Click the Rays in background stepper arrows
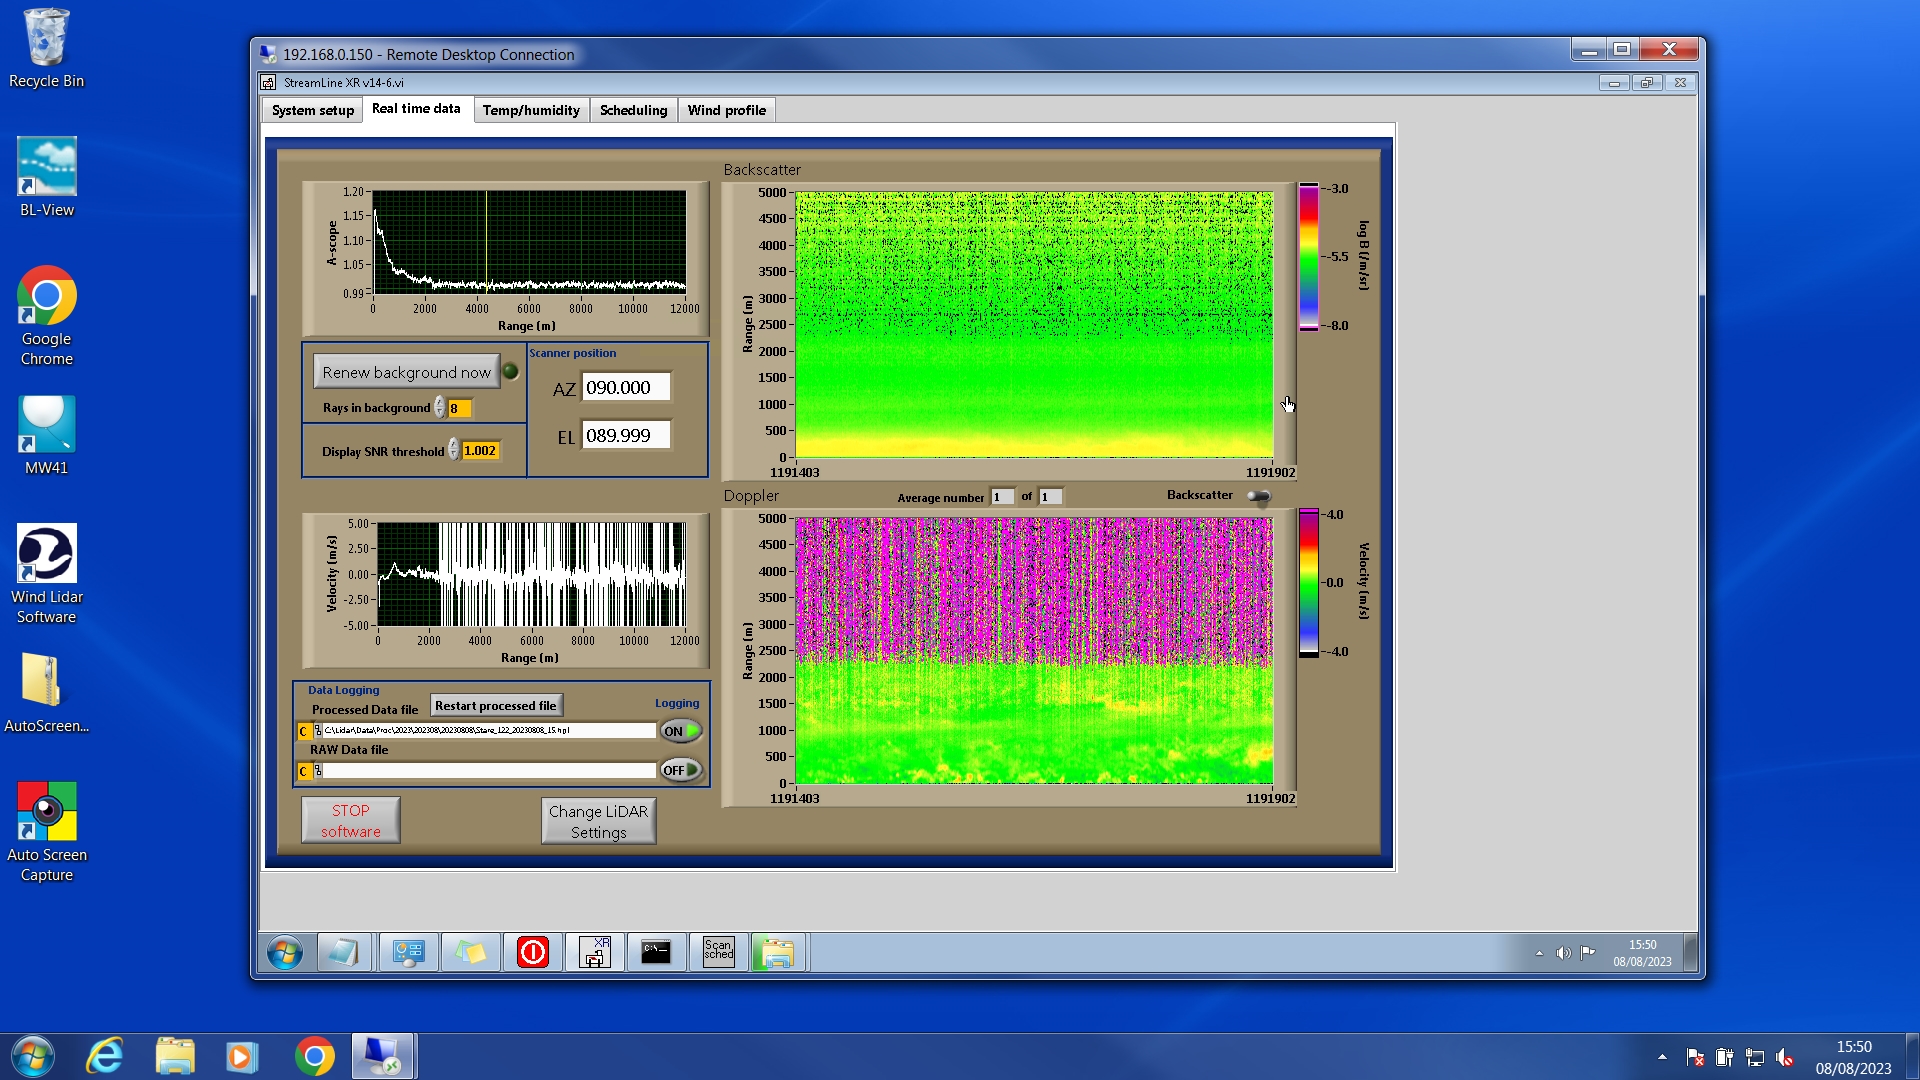This screenshot has width=1920, height=1080. (439, 408)
